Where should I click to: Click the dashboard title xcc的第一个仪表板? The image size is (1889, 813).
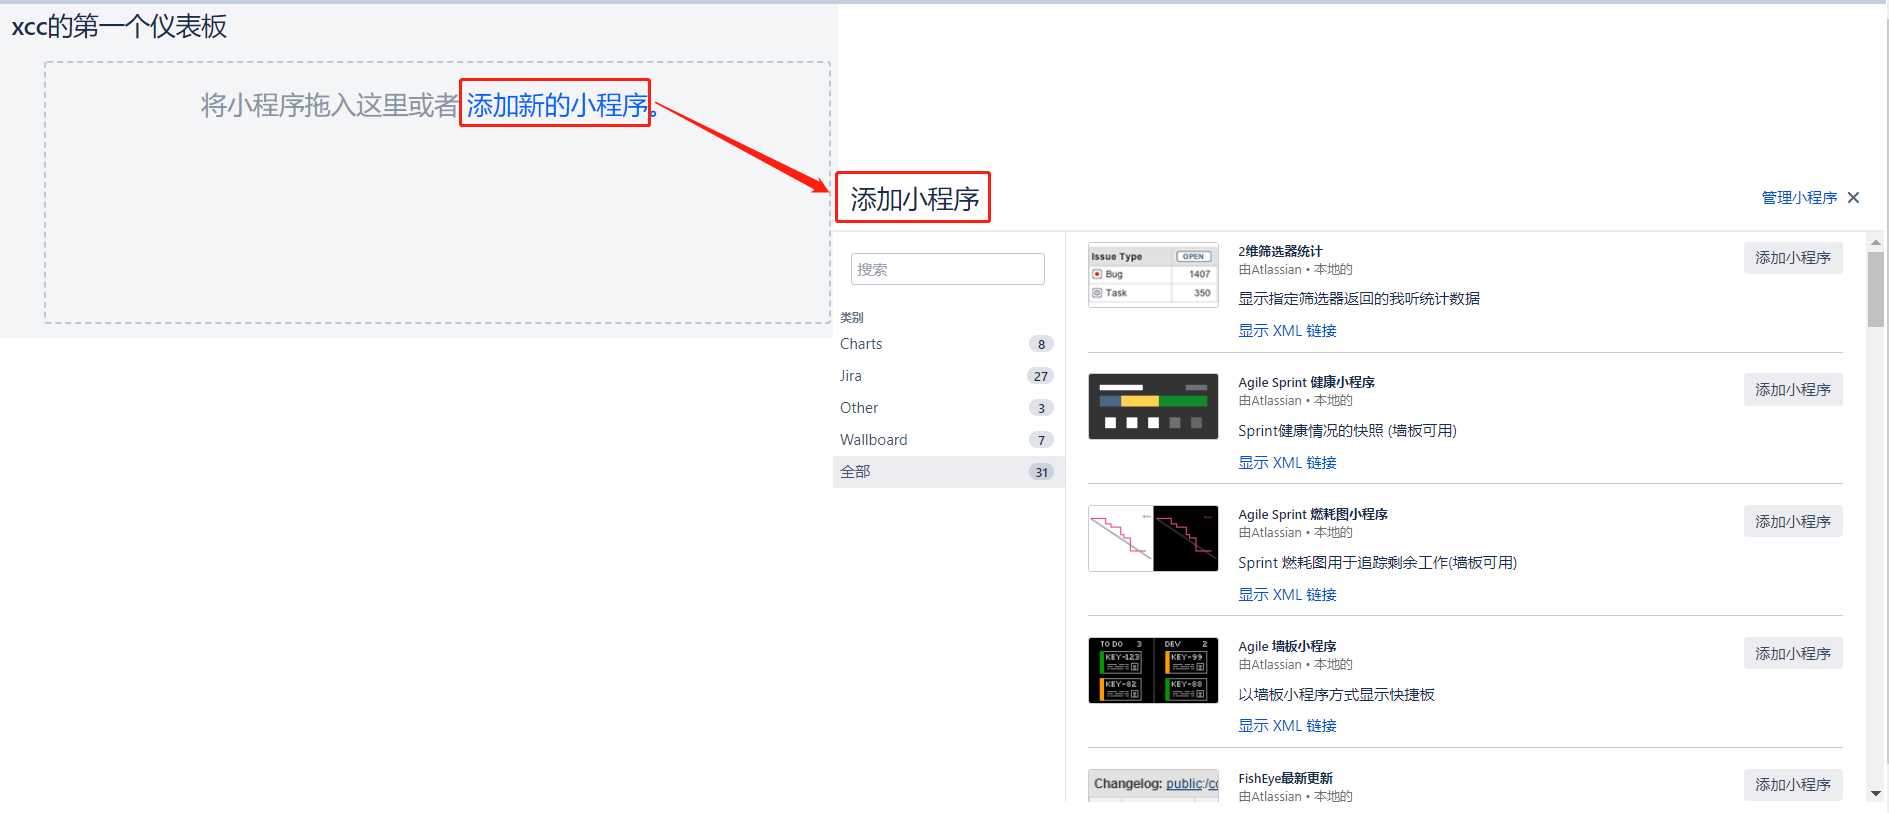tap(119, 26)
